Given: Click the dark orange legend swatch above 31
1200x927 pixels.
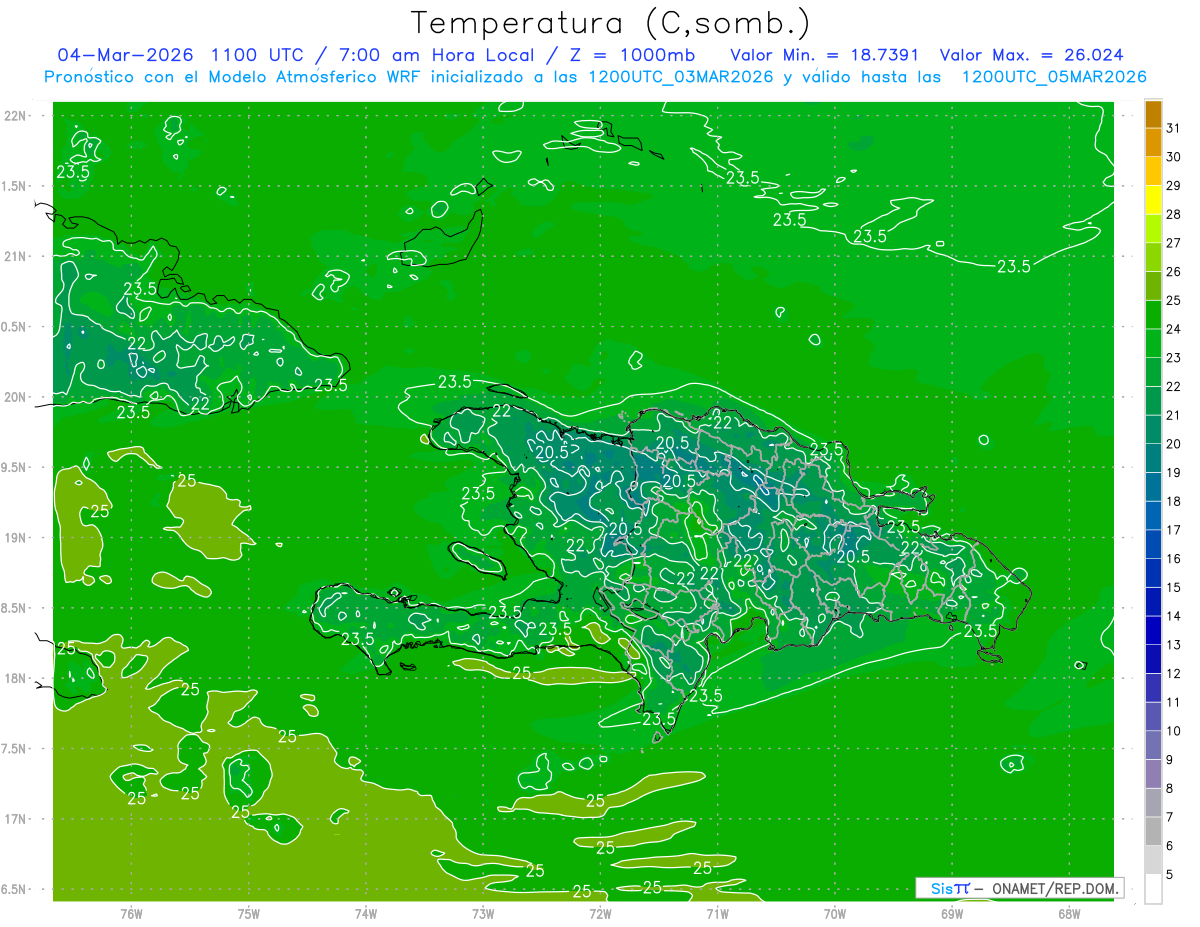Looking at the screenshot, I should click(1153, 114).
